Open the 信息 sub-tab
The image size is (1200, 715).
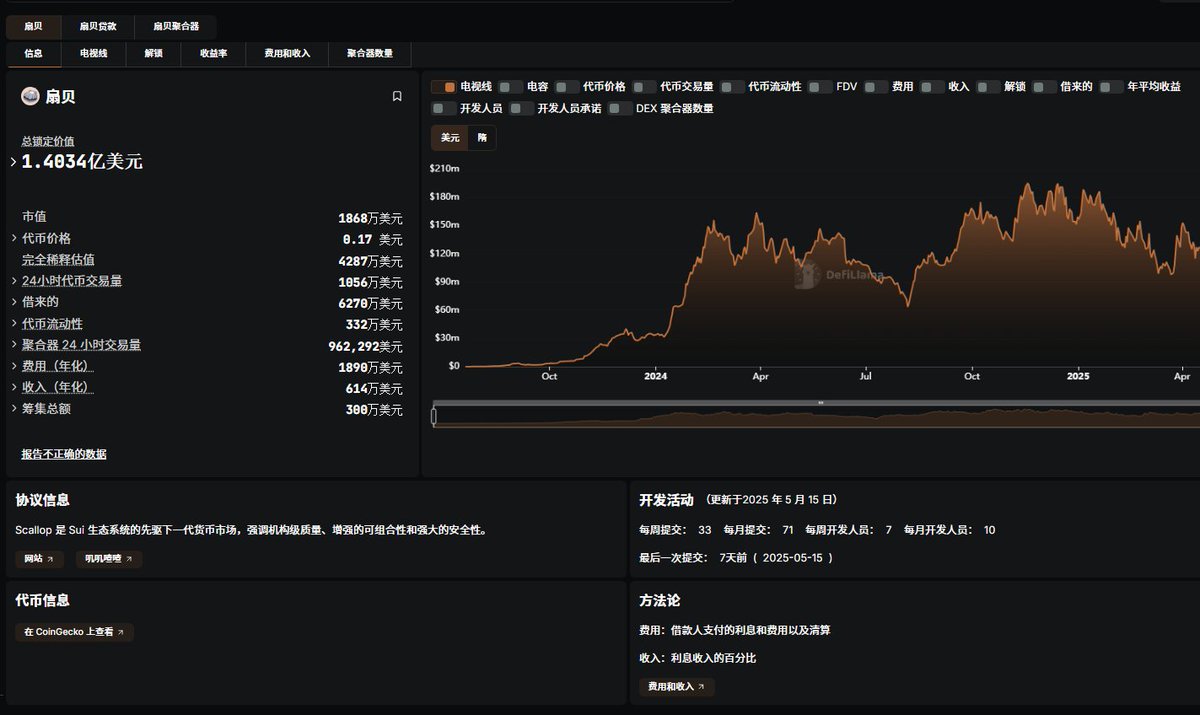click(33, 53)
